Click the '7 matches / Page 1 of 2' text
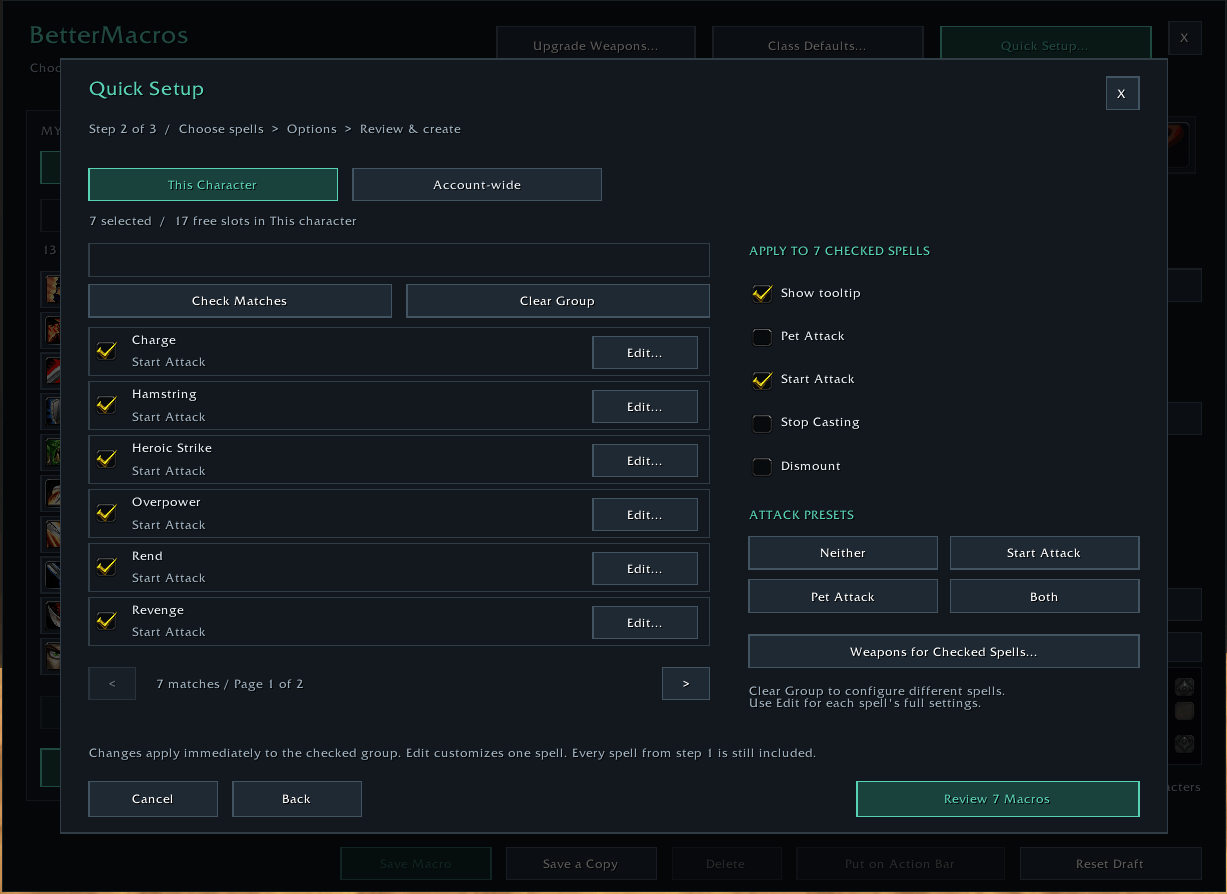This screenshot has height=894, width=1227. (x=230, y=684)
